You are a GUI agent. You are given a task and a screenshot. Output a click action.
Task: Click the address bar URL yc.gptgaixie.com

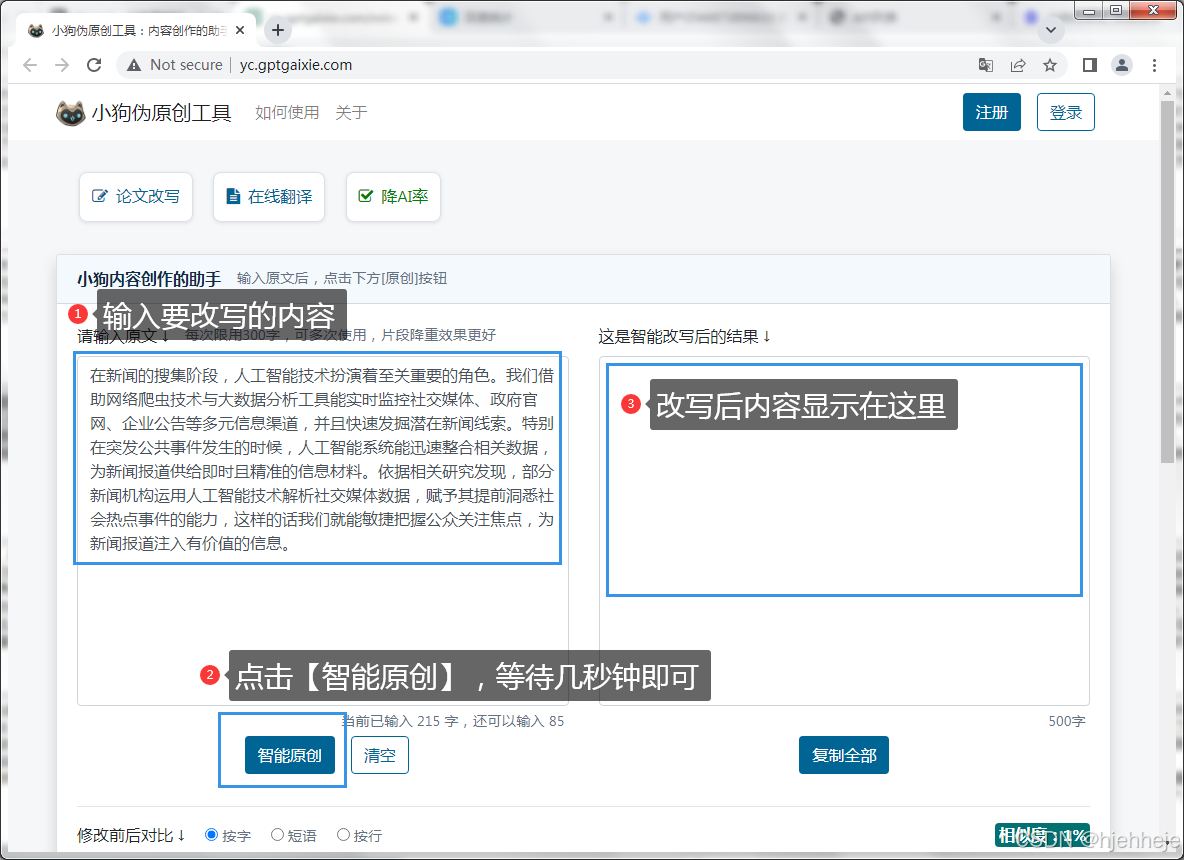pos(296,65)
